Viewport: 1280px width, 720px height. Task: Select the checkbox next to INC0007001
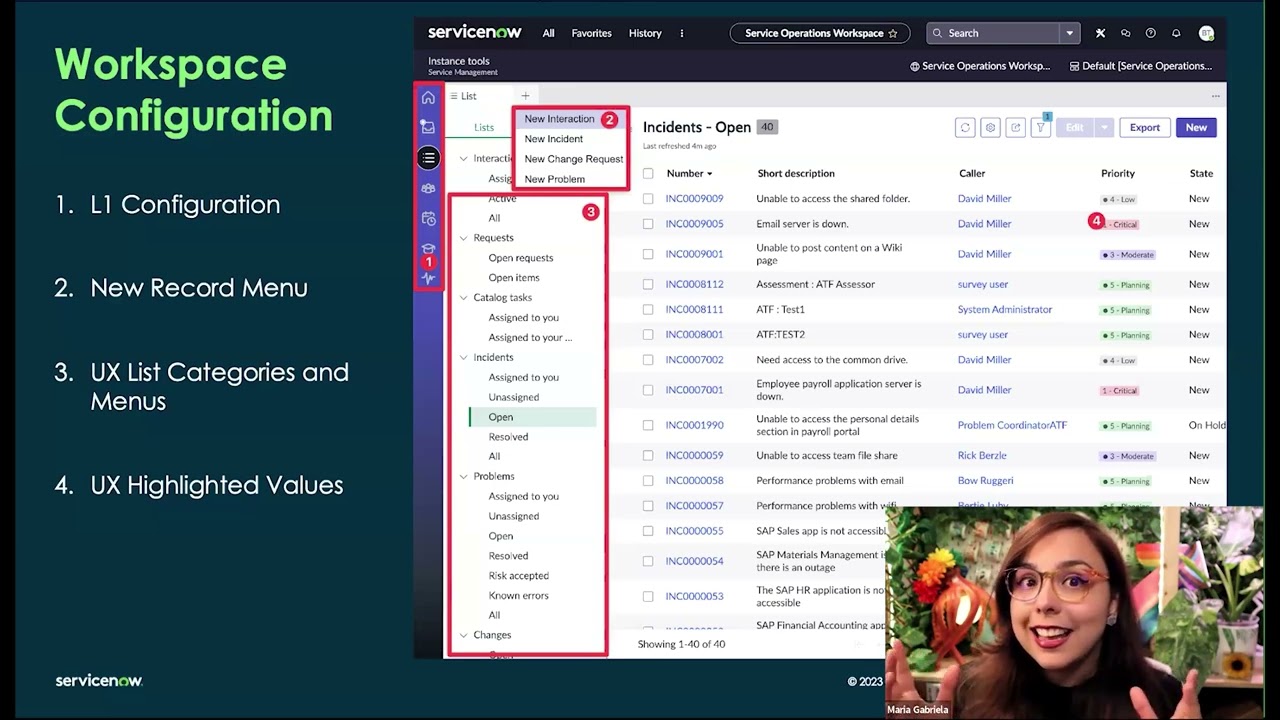648,390
